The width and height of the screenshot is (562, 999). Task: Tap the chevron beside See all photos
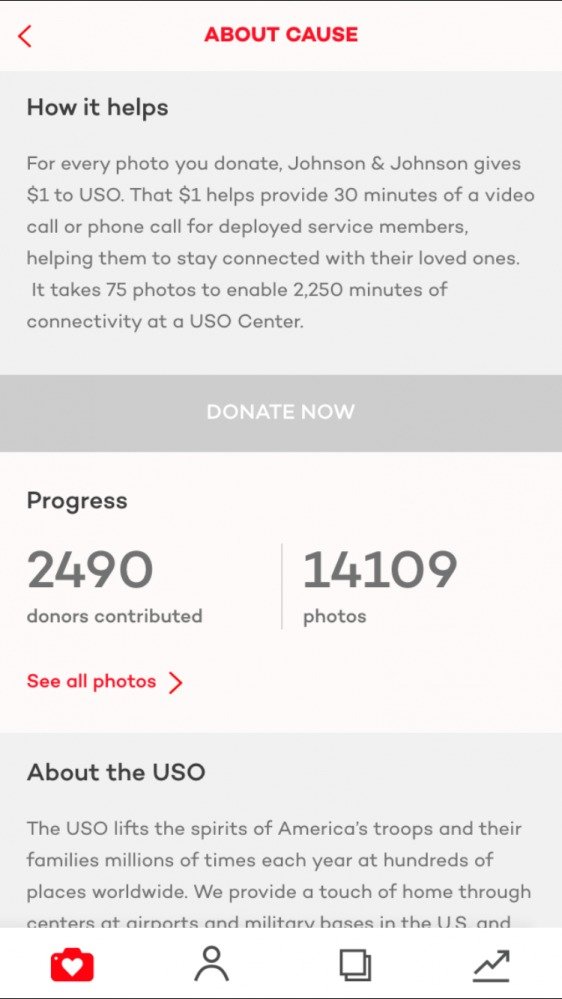tap(175, 682)
